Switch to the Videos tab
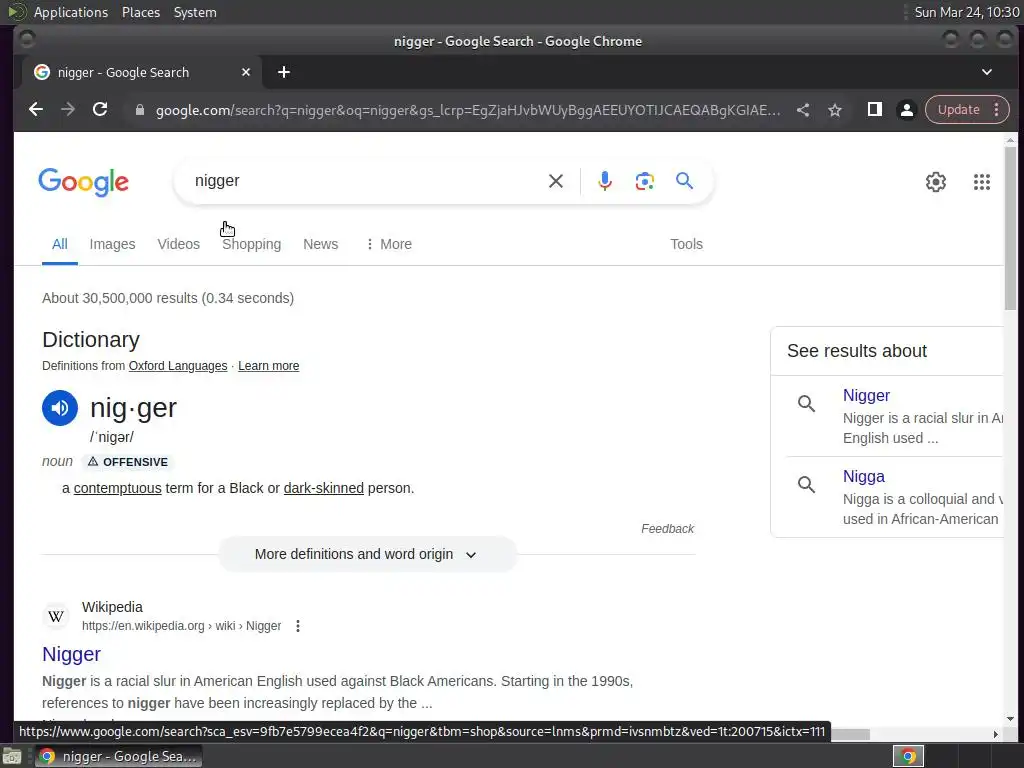 178,244
